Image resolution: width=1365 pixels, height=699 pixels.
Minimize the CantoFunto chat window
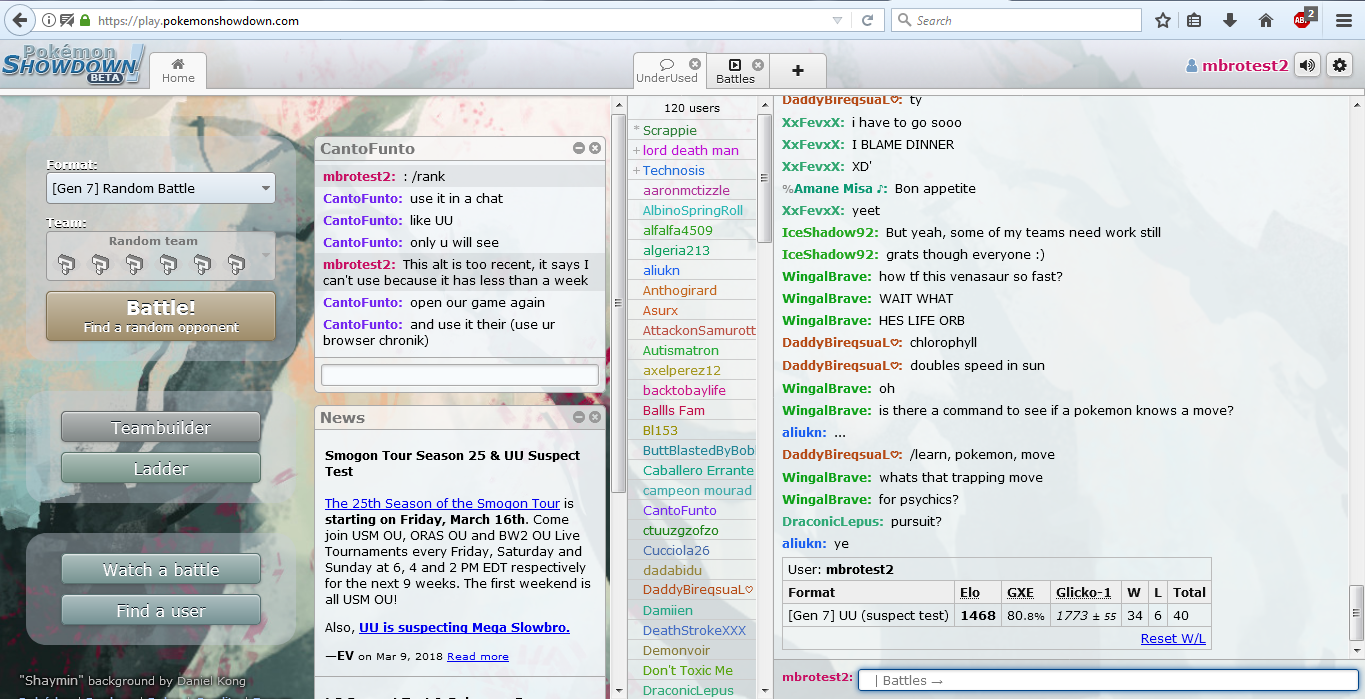[x=579, y=148]
